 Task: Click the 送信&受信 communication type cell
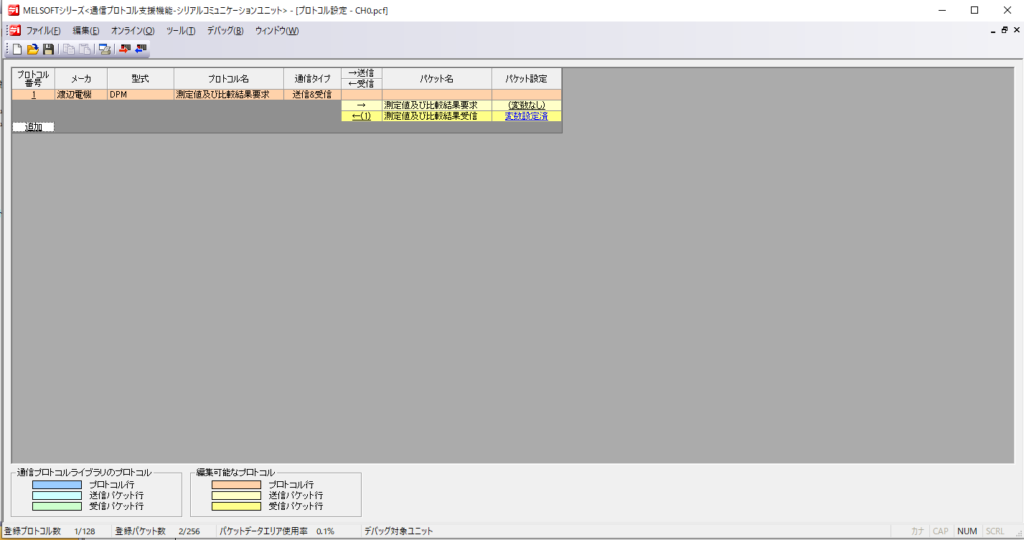coord(312,94)
